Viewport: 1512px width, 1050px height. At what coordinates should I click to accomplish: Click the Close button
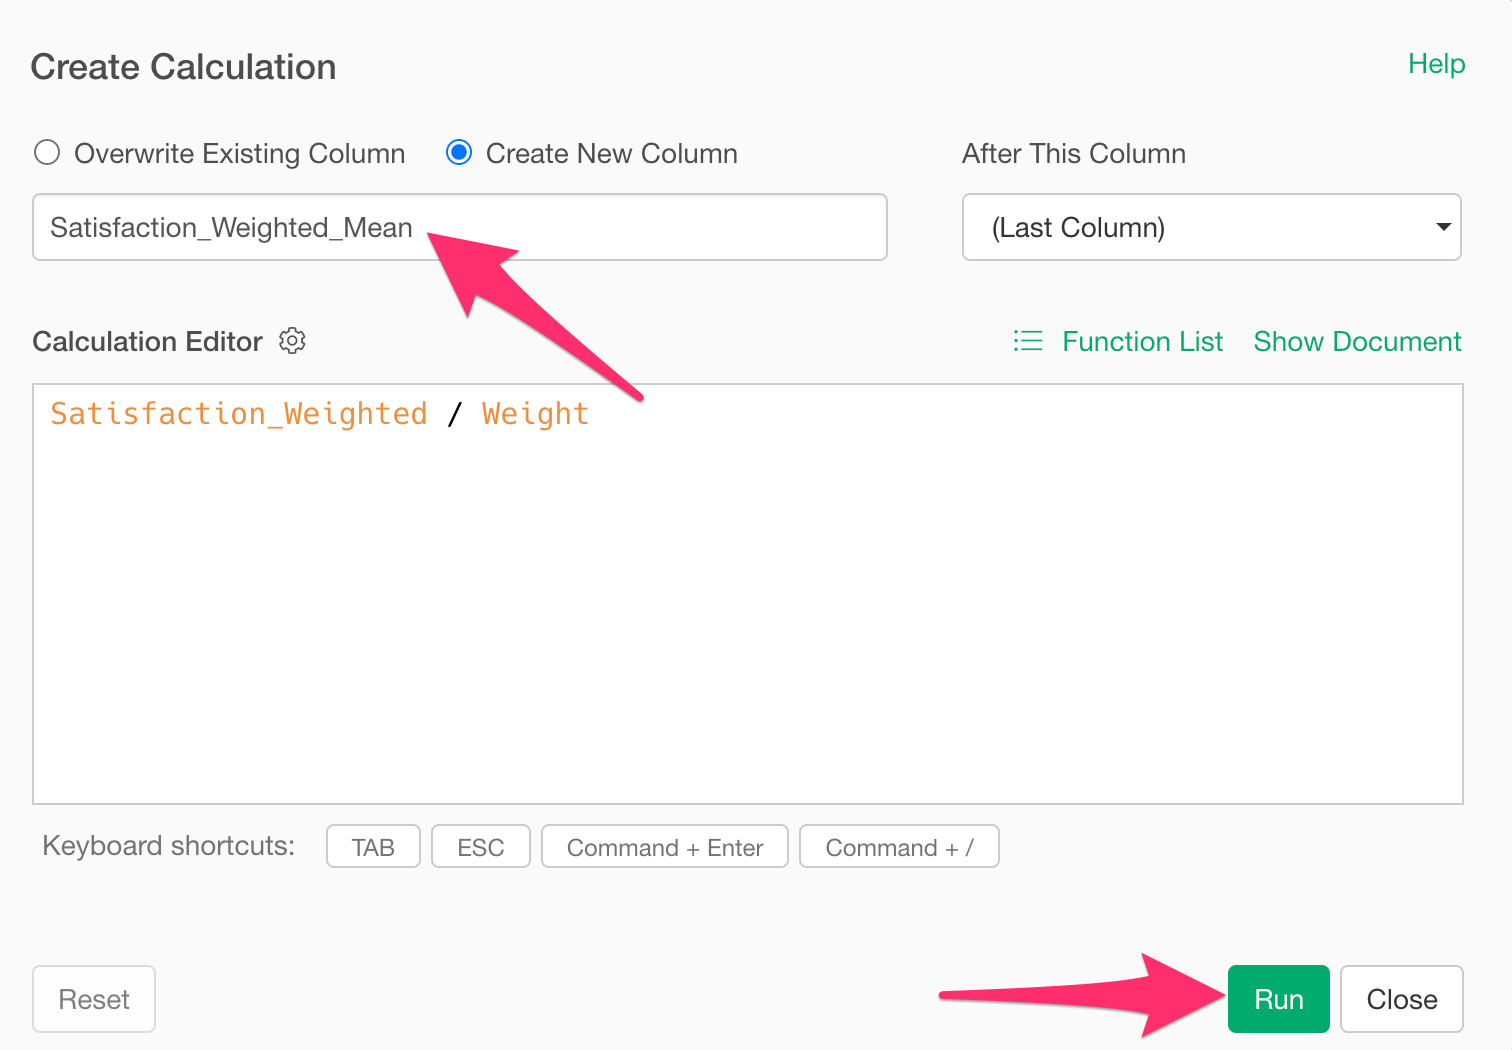tap(1401, 999)
